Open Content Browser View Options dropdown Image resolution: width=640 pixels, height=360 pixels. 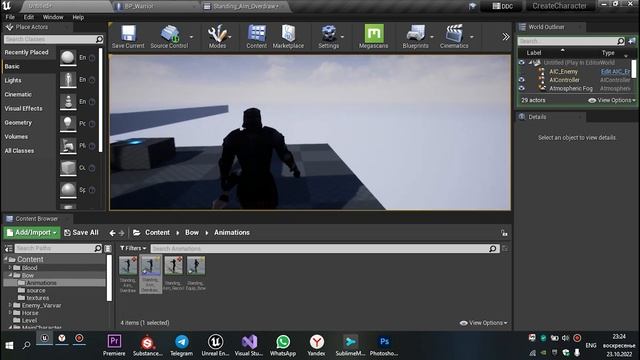click(x=484, y=323)
